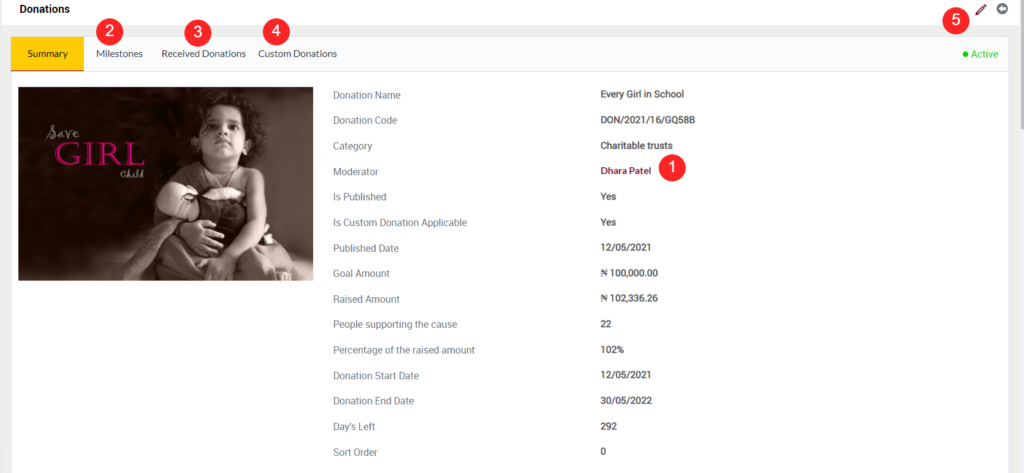Click the Raised Amount value 102,336.26

coord(629,299)
